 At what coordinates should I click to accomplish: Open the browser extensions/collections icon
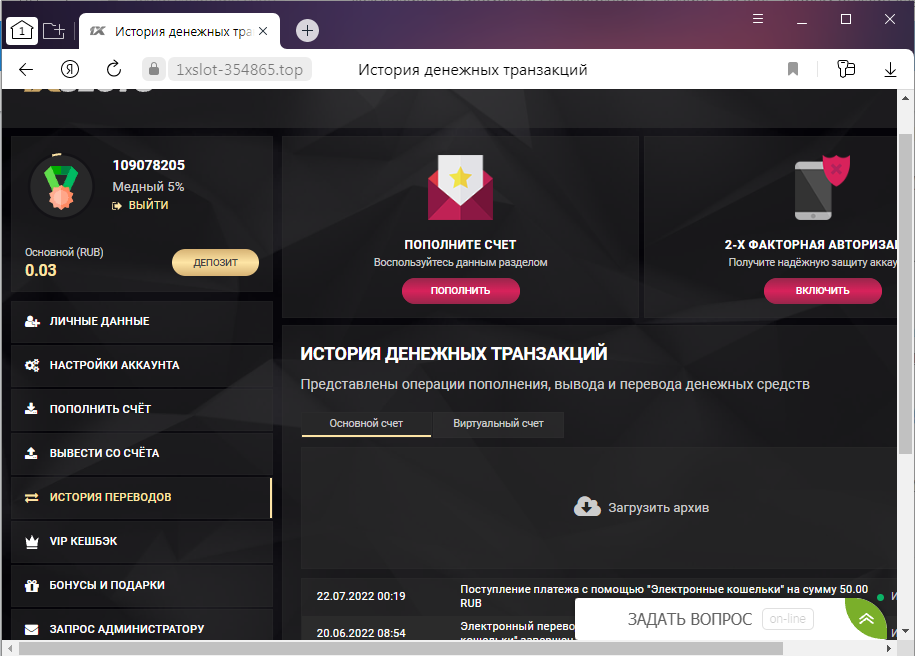pos(846,69)
